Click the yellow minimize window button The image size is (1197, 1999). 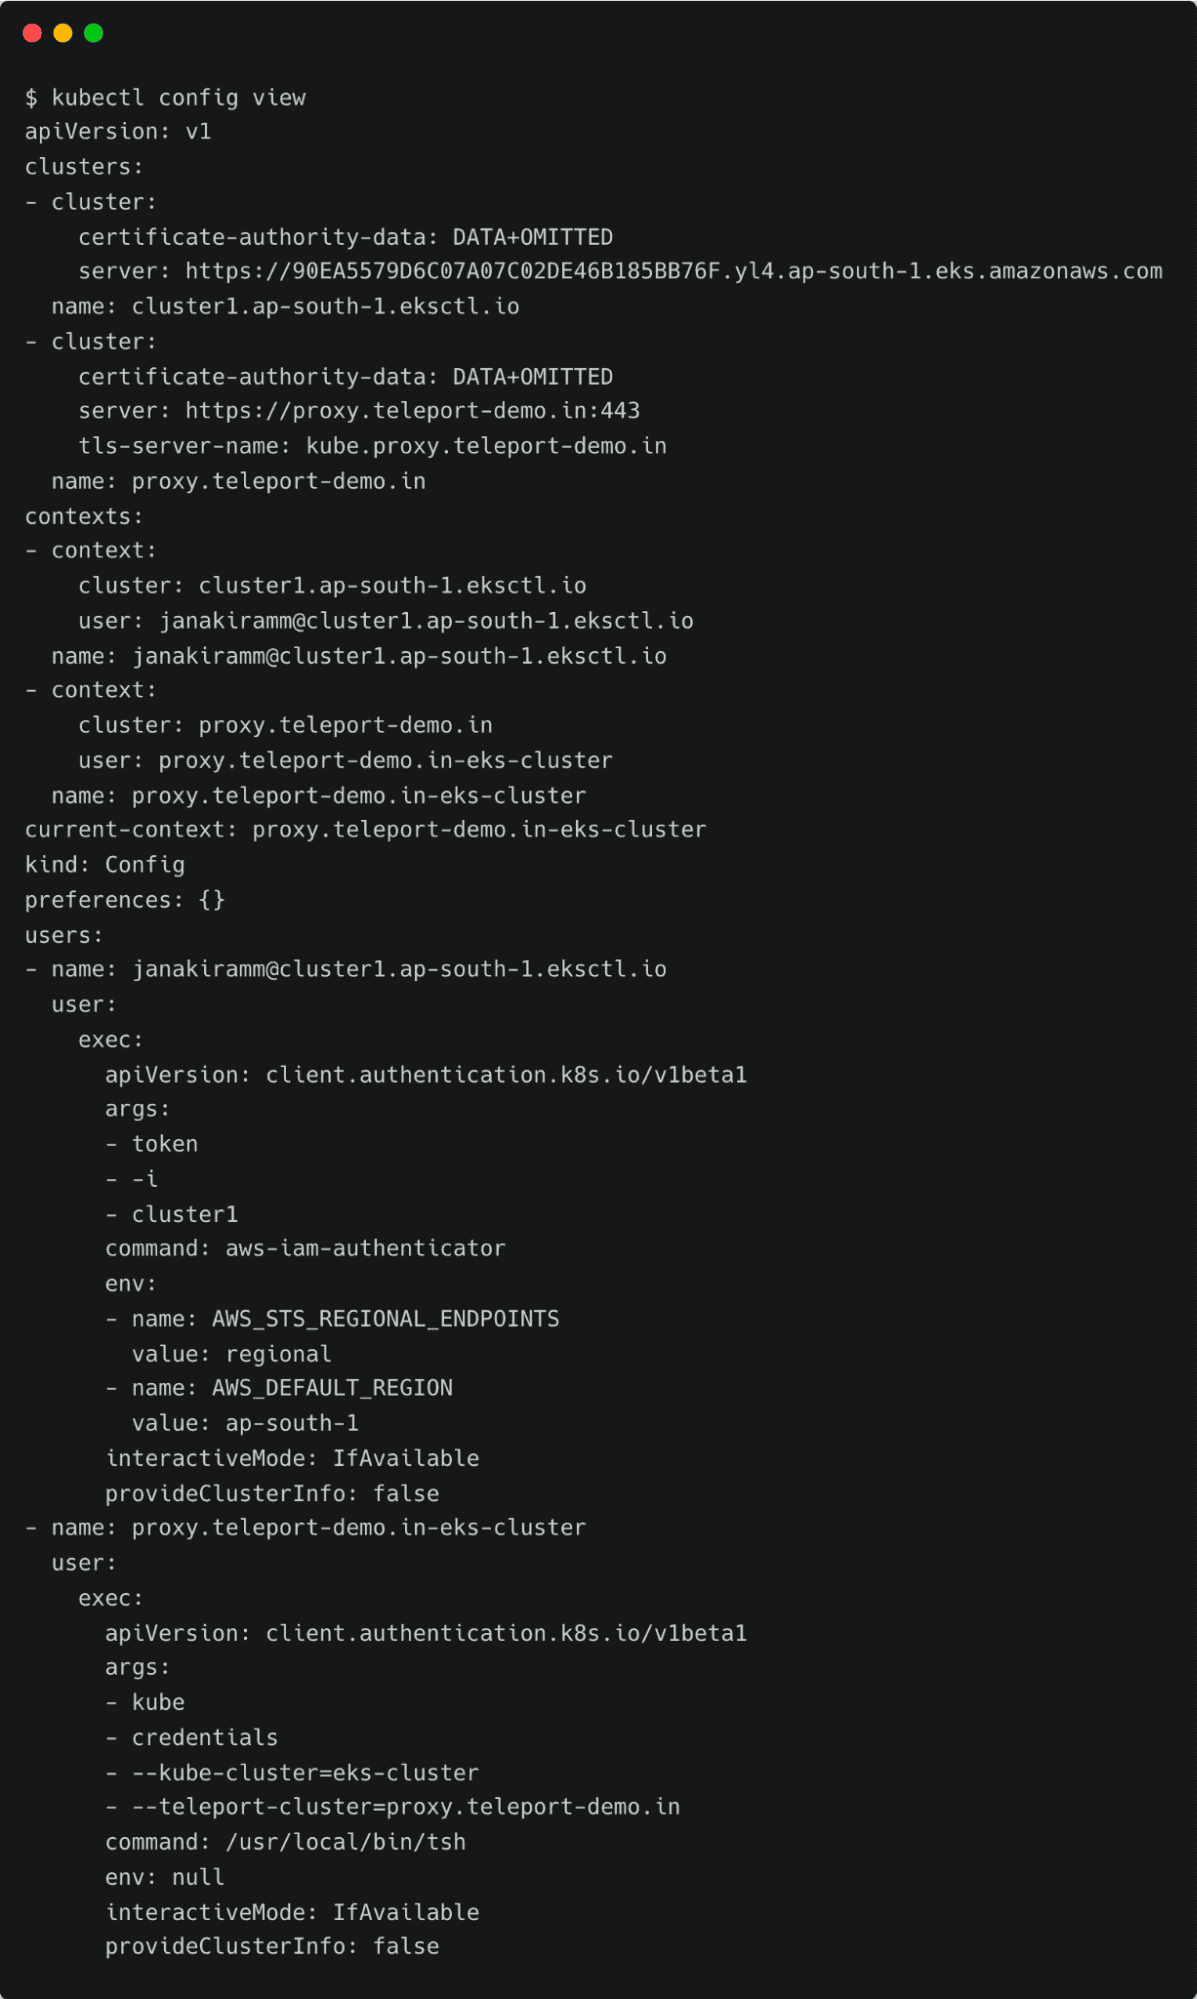tap(63, 33)
